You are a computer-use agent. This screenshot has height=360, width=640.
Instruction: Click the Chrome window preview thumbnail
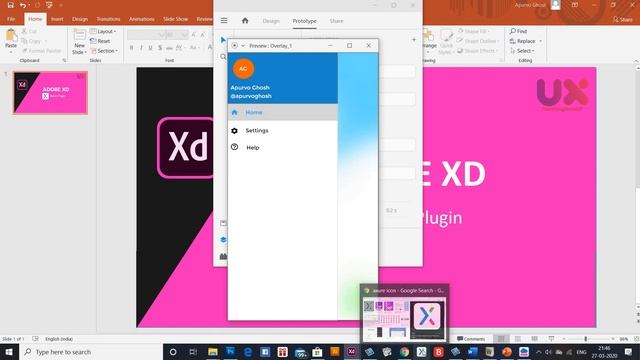[404, 320]
